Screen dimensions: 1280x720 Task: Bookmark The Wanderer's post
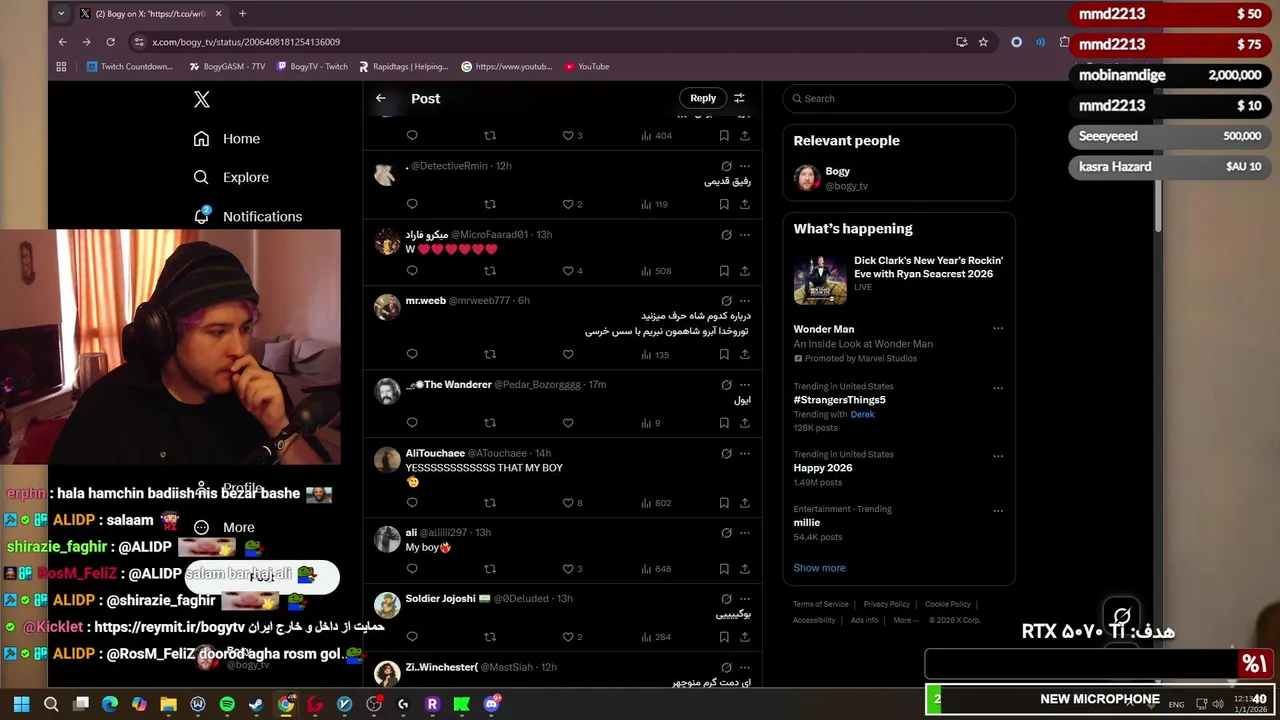coord(724,423)
